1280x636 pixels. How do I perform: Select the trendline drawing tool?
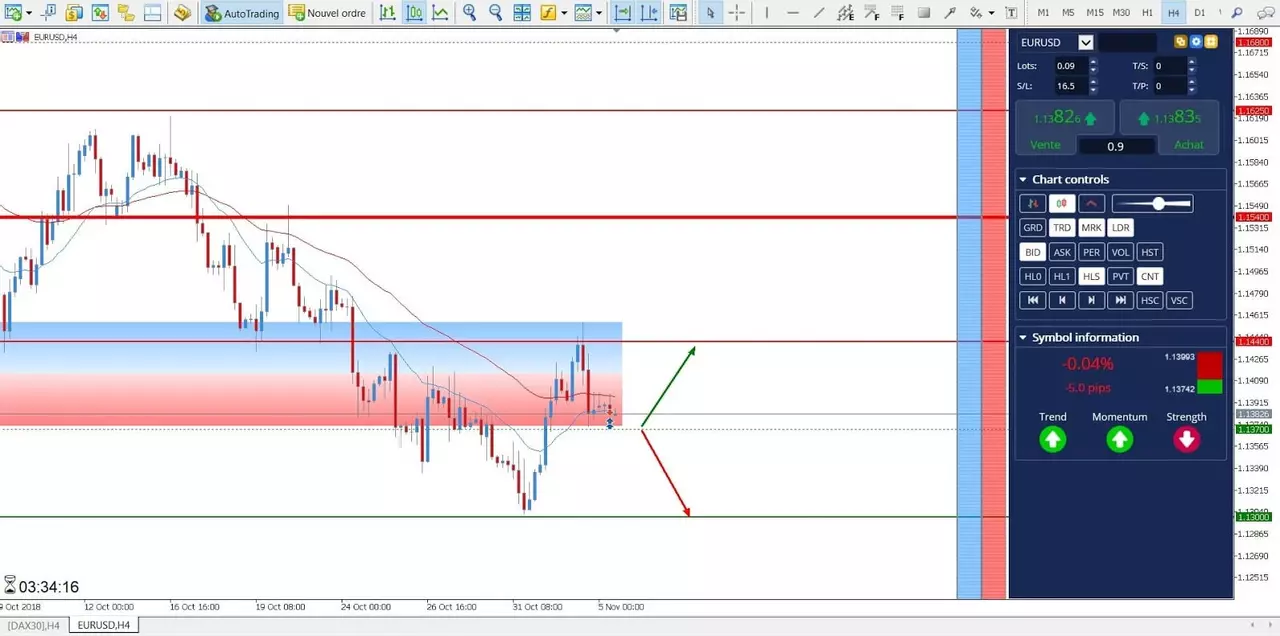point(819,13)
